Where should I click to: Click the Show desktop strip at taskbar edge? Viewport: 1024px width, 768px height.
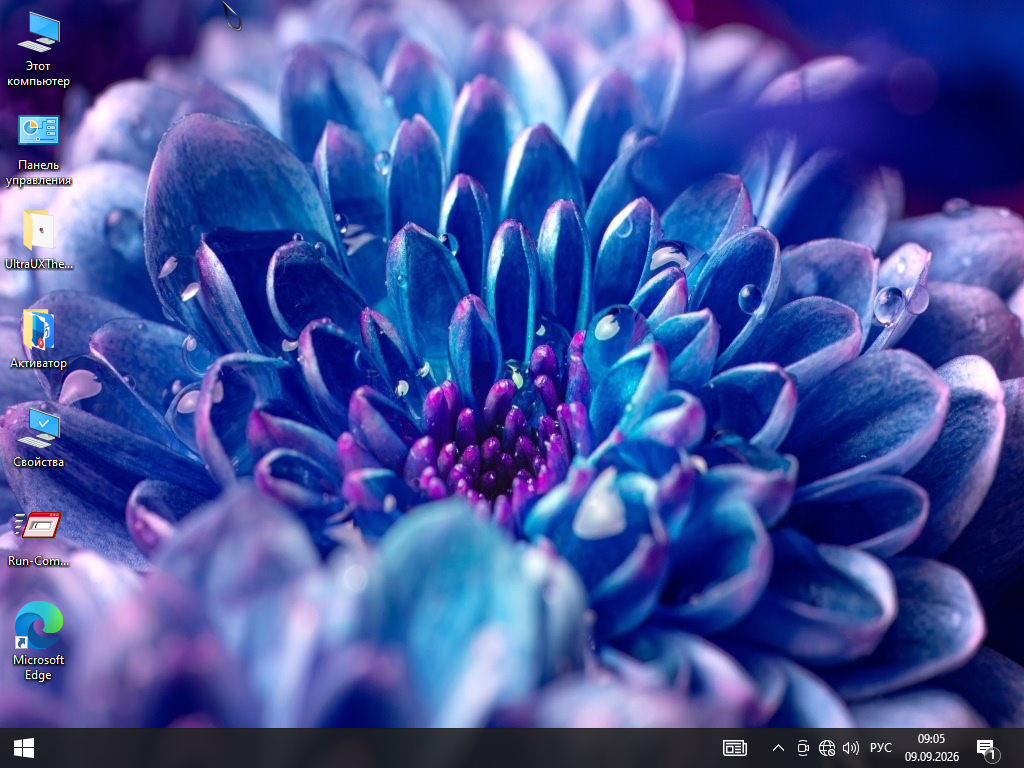[1021, 748]
